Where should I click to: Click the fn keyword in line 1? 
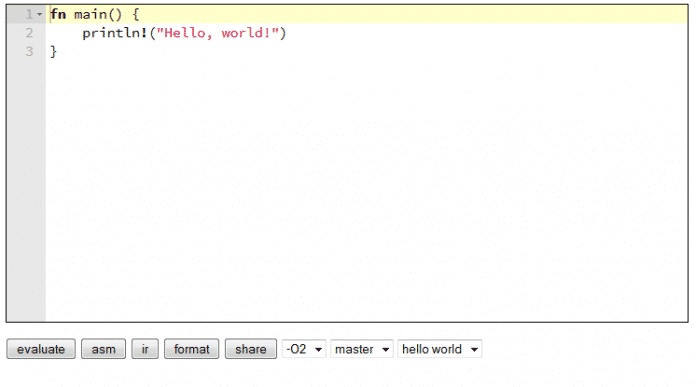(x=58, y=14)
